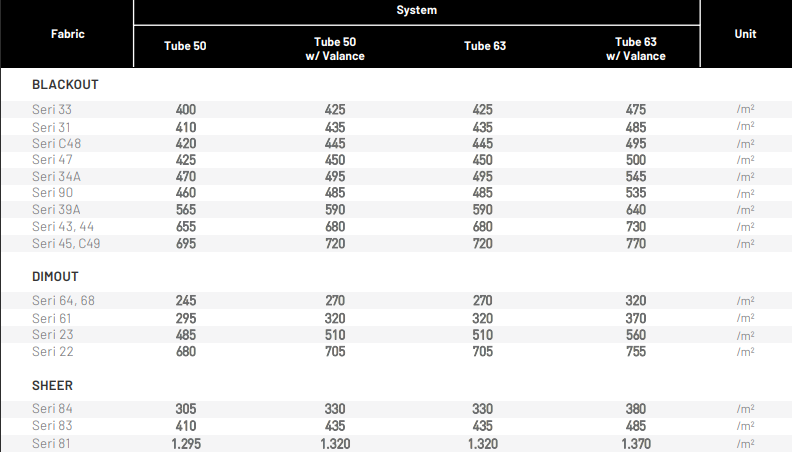Select the Seri 84 row label

53,409
